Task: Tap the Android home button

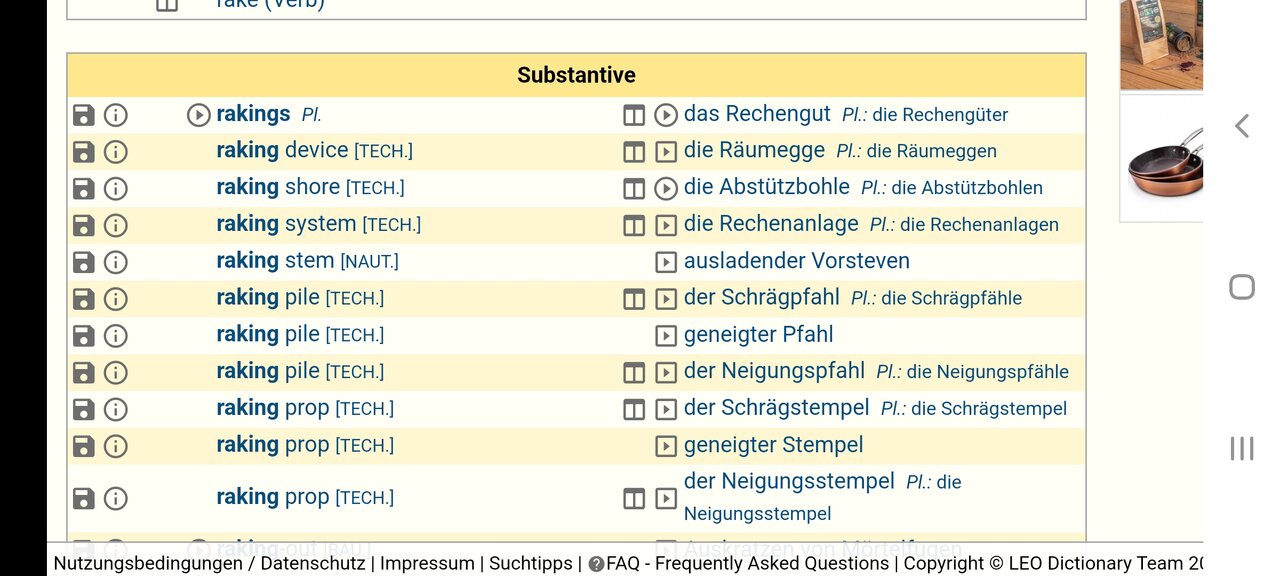Action: coord(1241,287)
